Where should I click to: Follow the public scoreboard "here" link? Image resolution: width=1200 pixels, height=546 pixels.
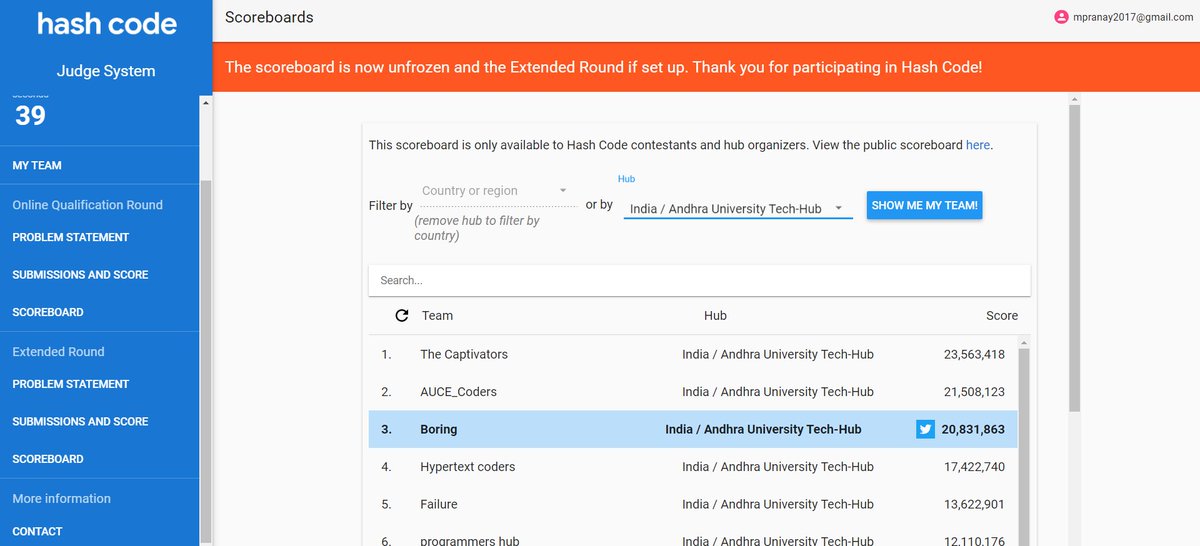coord(978,145)
